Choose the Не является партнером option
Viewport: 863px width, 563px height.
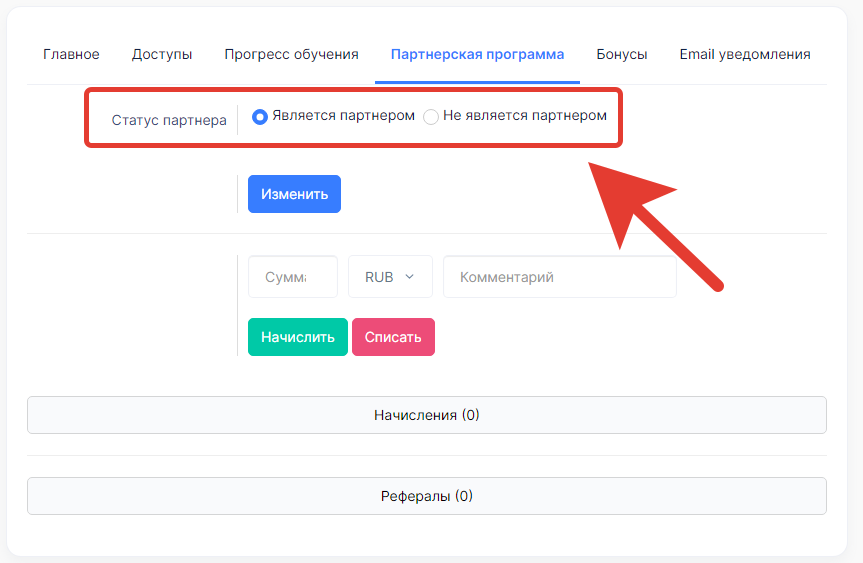[x=430, y=117]
